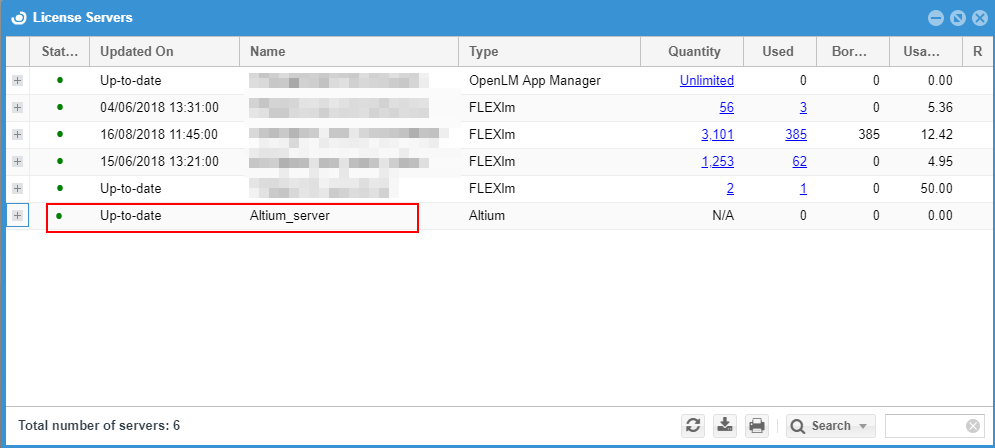Click the green status dot of Altium_server
Screen dimensions: 995x448
coord(60,215)
